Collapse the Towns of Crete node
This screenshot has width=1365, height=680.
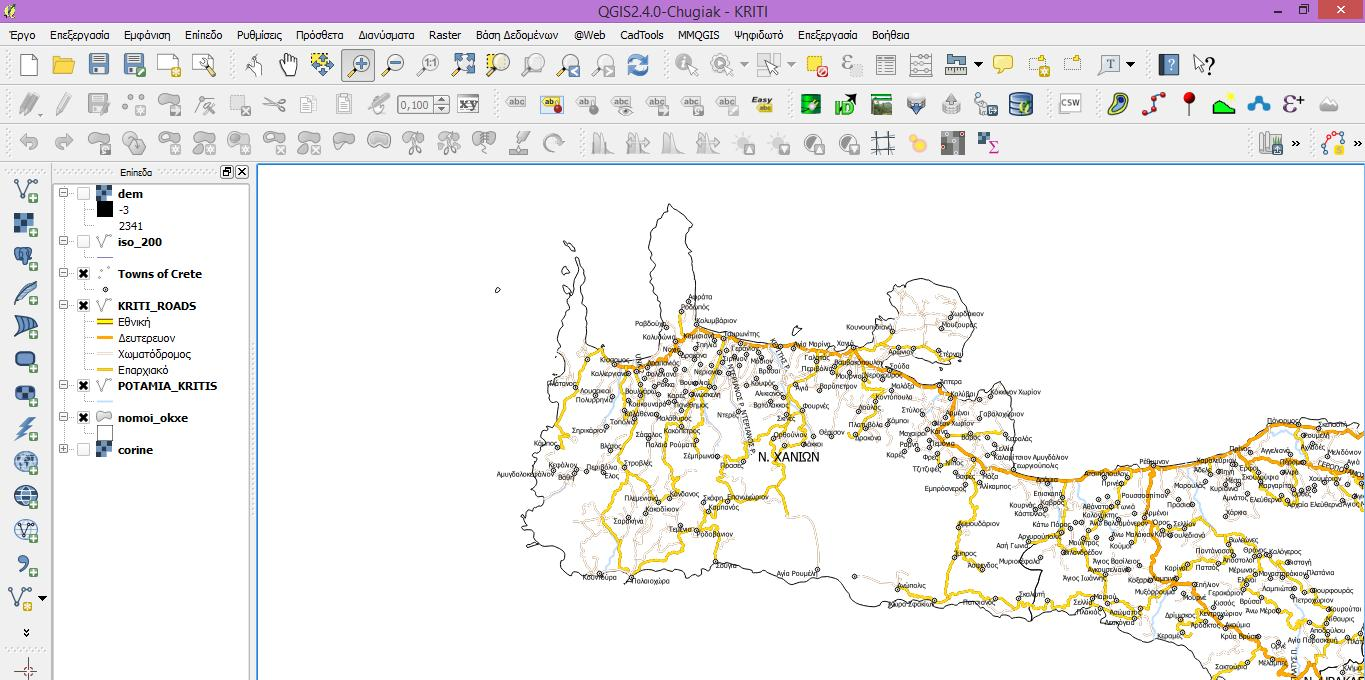coord(64,274)
